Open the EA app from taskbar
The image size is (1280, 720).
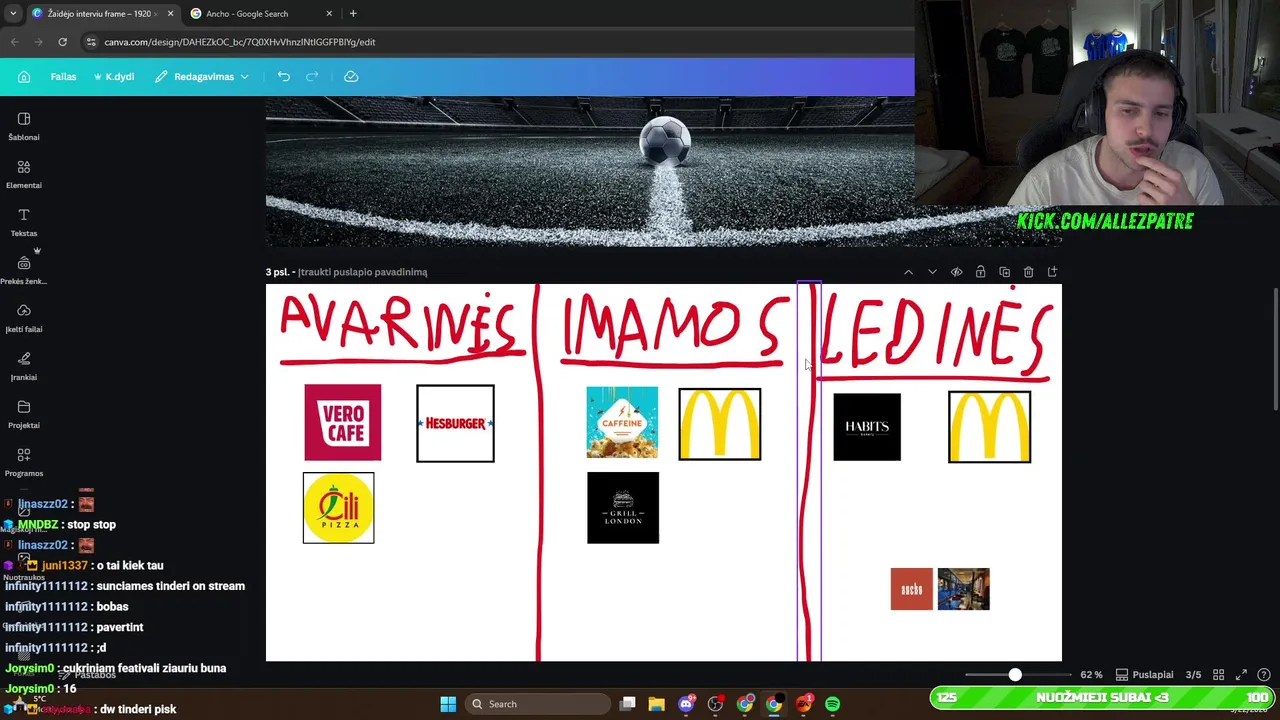(x=803, y=704)
